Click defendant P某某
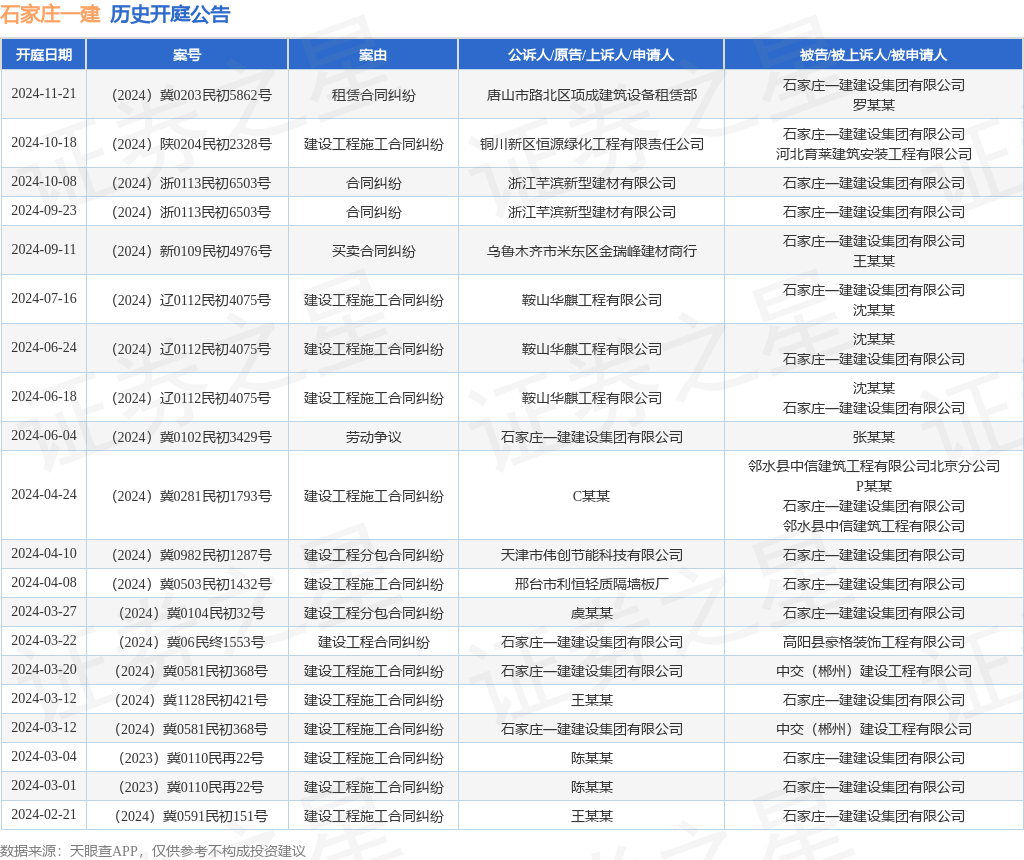The height and width of the screenshot is (860, 1024). (x=873, y=486)
